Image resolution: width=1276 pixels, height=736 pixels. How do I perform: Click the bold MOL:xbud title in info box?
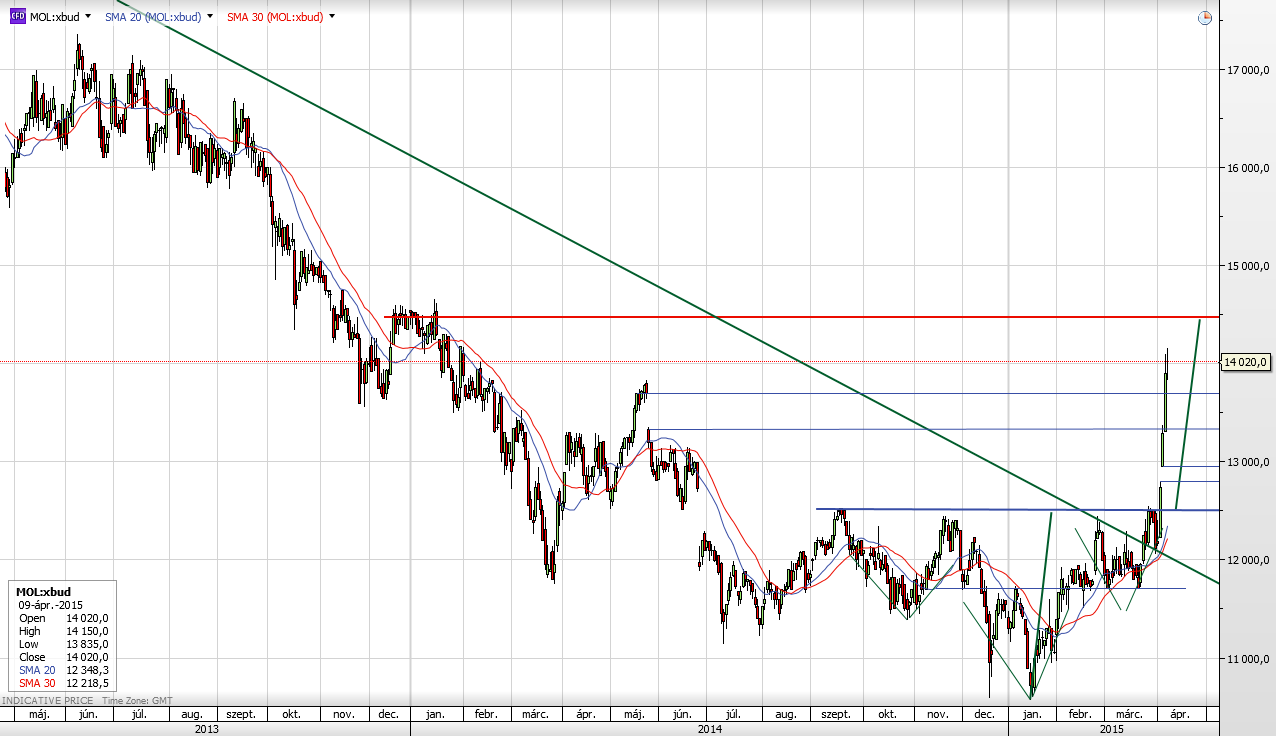point(43,592)
